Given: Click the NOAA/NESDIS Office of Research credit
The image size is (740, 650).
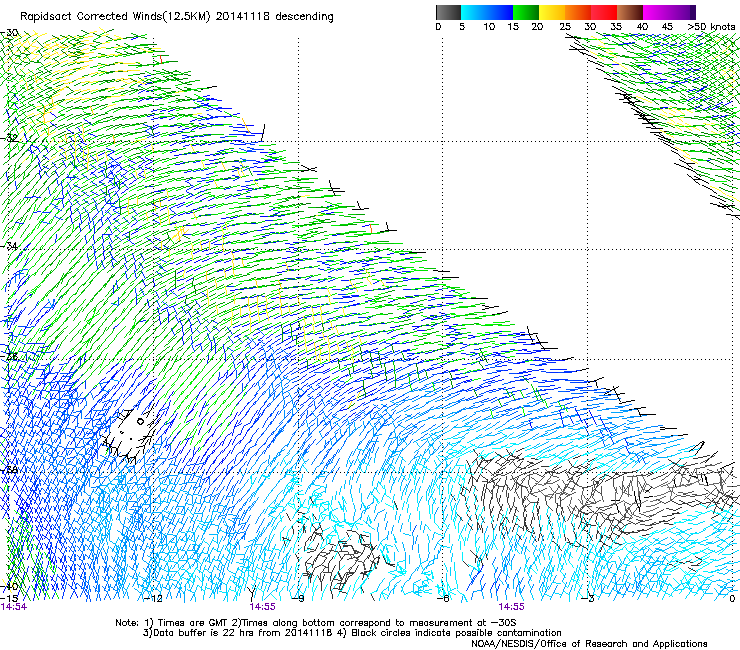Looking at the screenshot, I should pyautogui.click(x=589, y=644).
